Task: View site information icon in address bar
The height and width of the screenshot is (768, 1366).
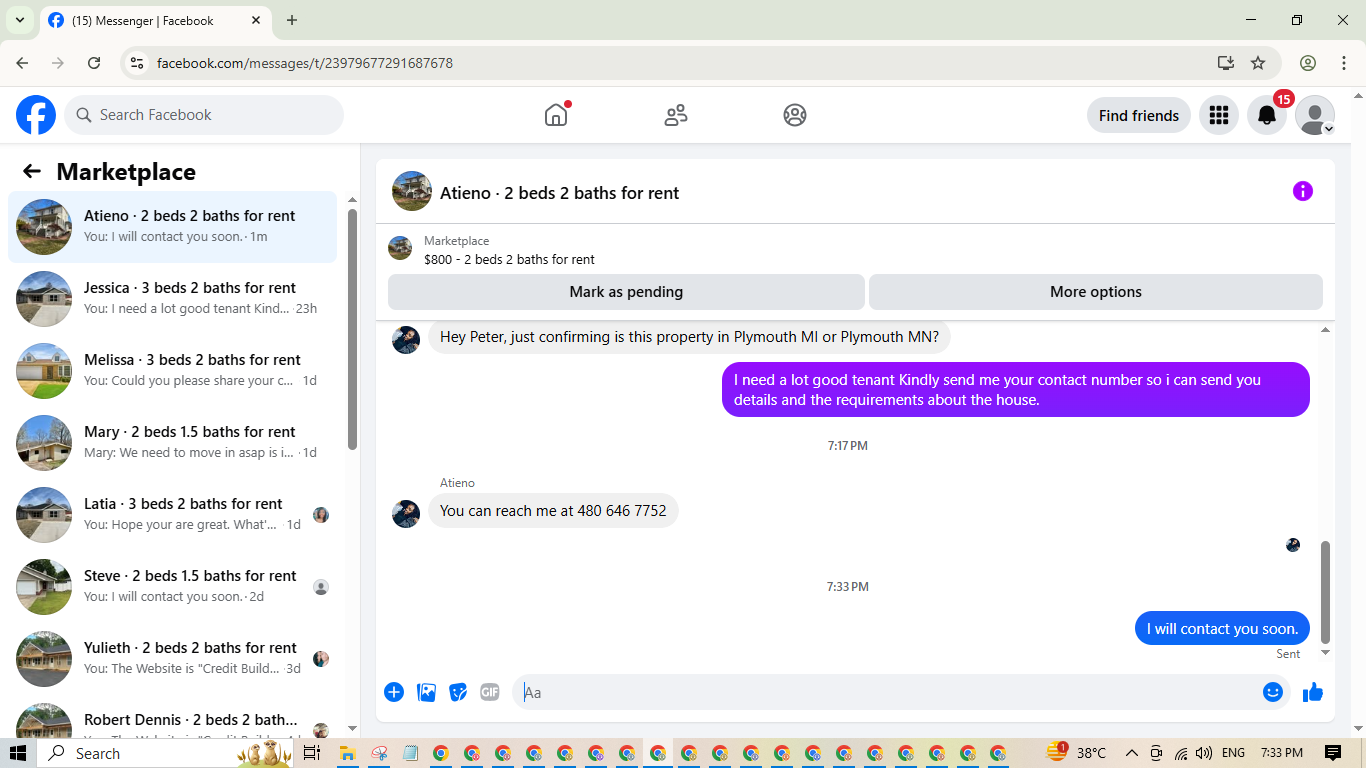Action: tap(138, 63)
